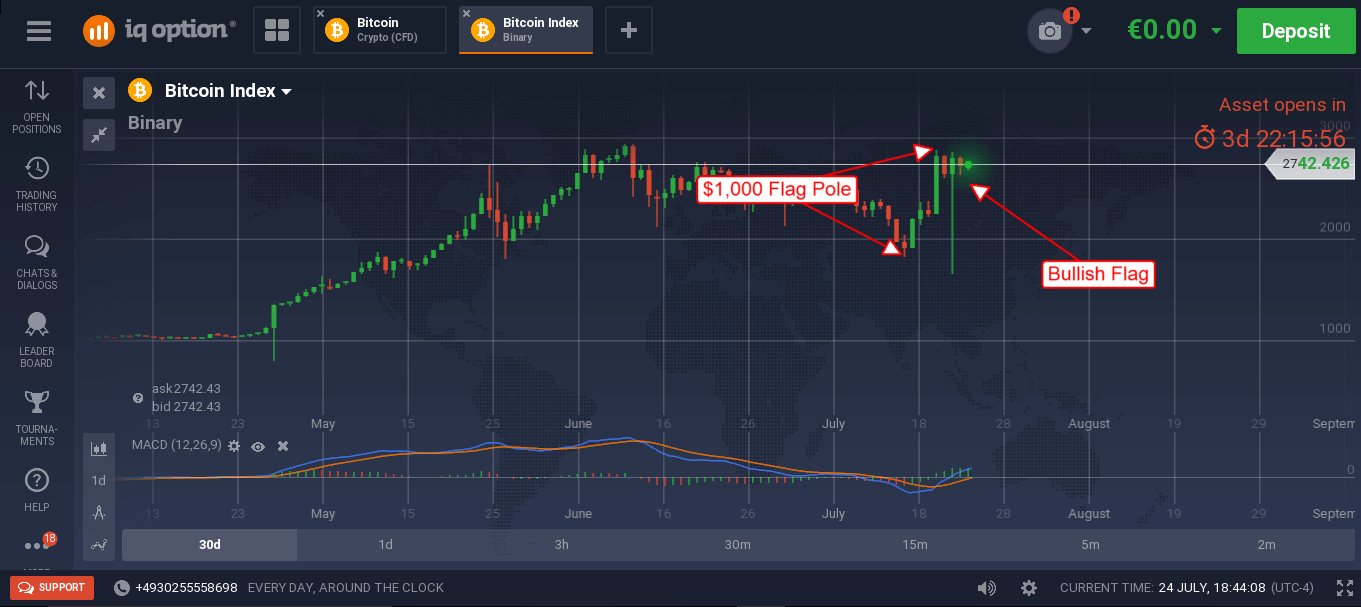
Task: Open Trading History in the sidebar
Action: [37, 185]
